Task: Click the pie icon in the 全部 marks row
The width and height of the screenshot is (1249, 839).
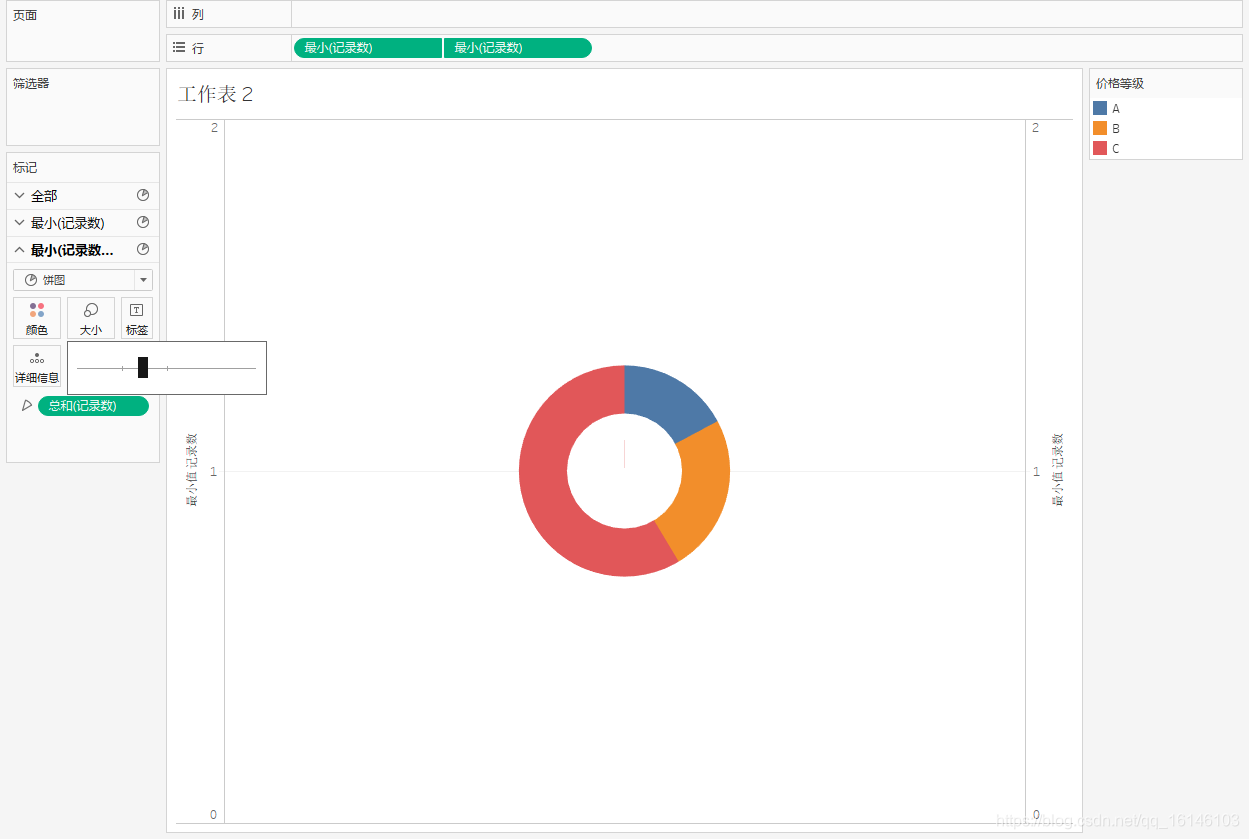Action: (143, 195)
